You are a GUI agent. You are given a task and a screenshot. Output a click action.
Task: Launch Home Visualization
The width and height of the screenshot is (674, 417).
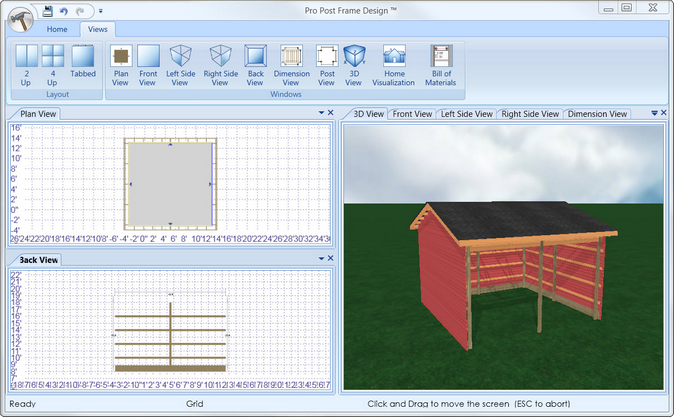coord(394,65)
